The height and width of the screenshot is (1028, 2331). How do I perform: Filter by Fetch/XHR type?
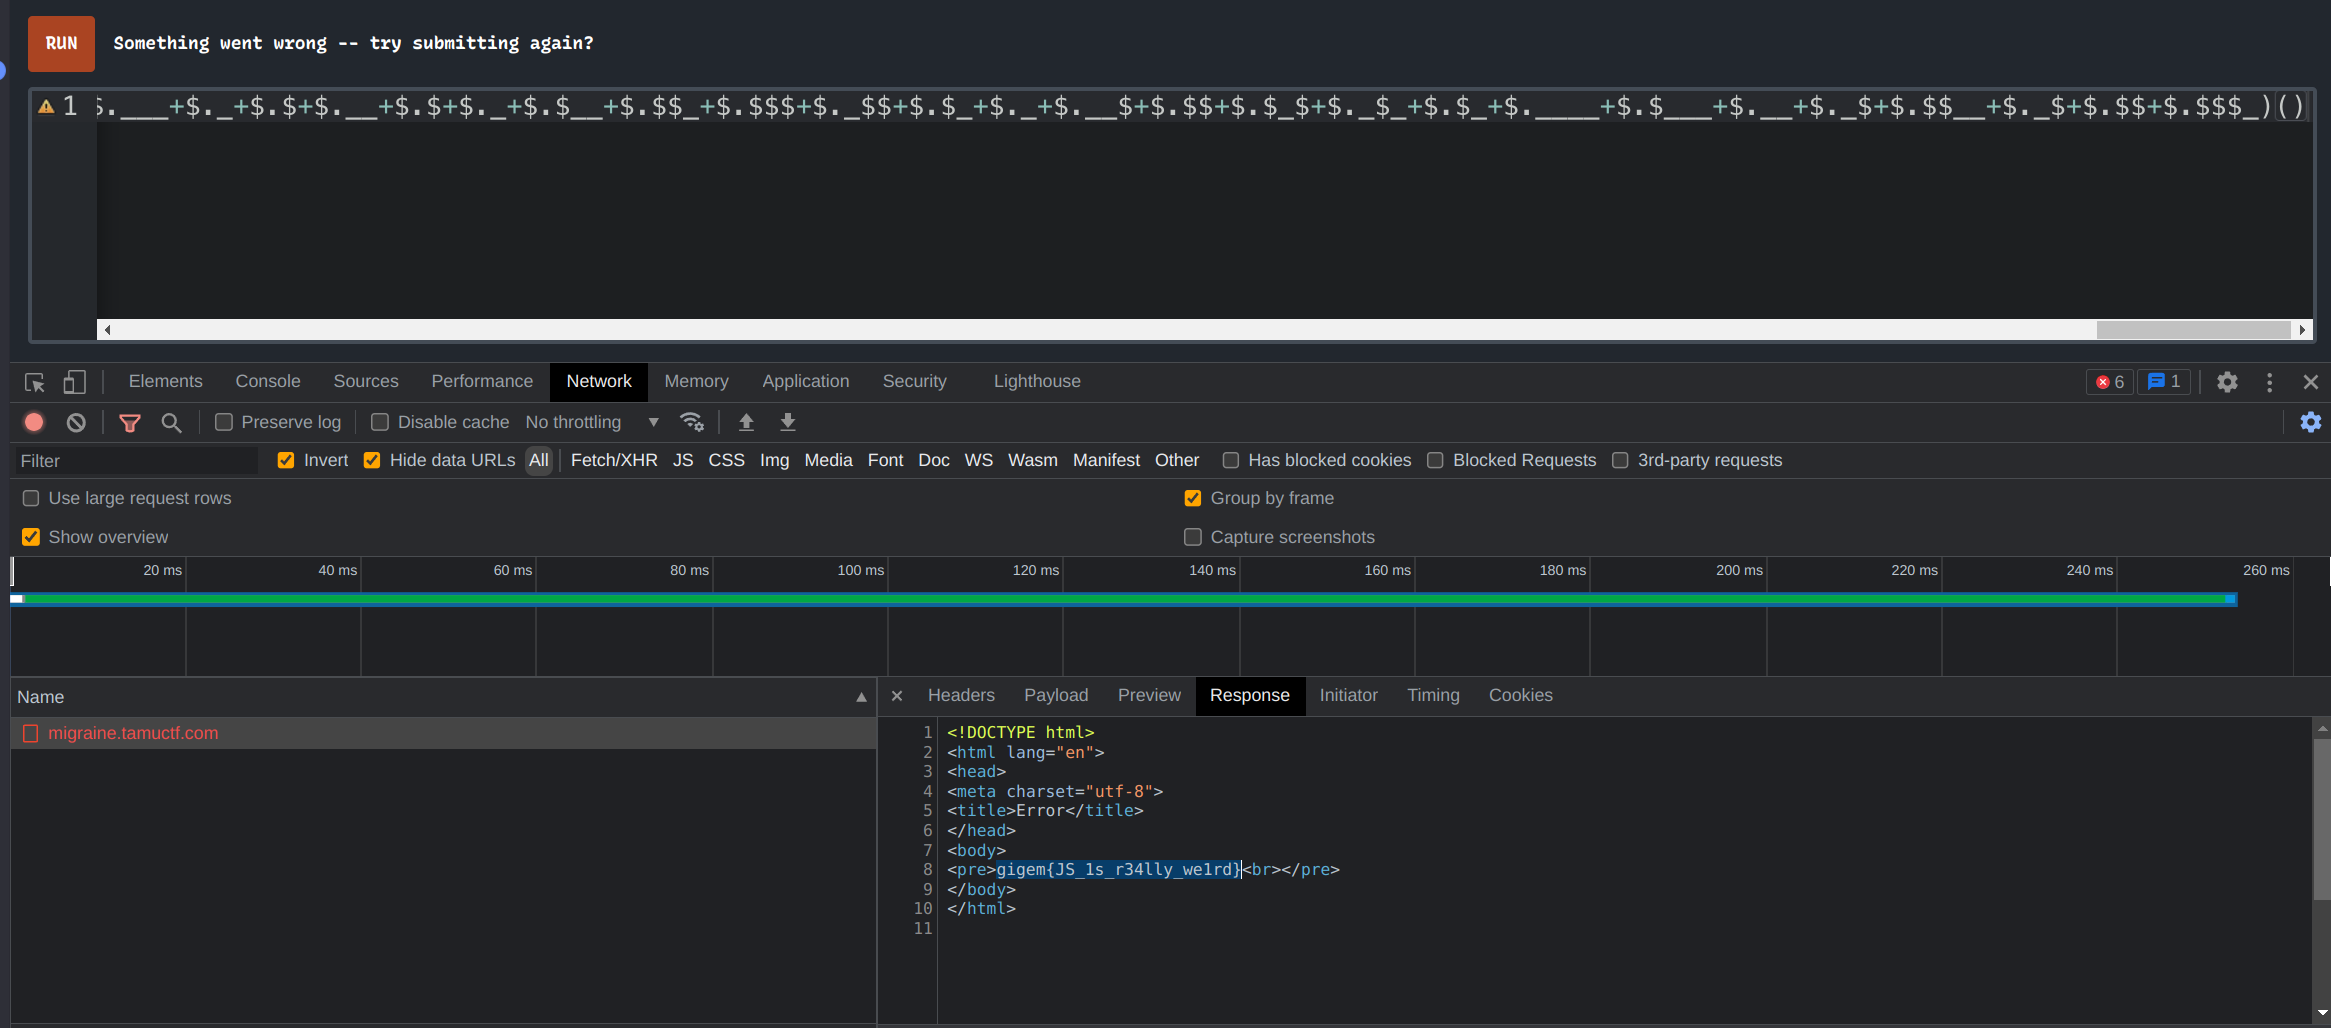[x=614, y=460]
